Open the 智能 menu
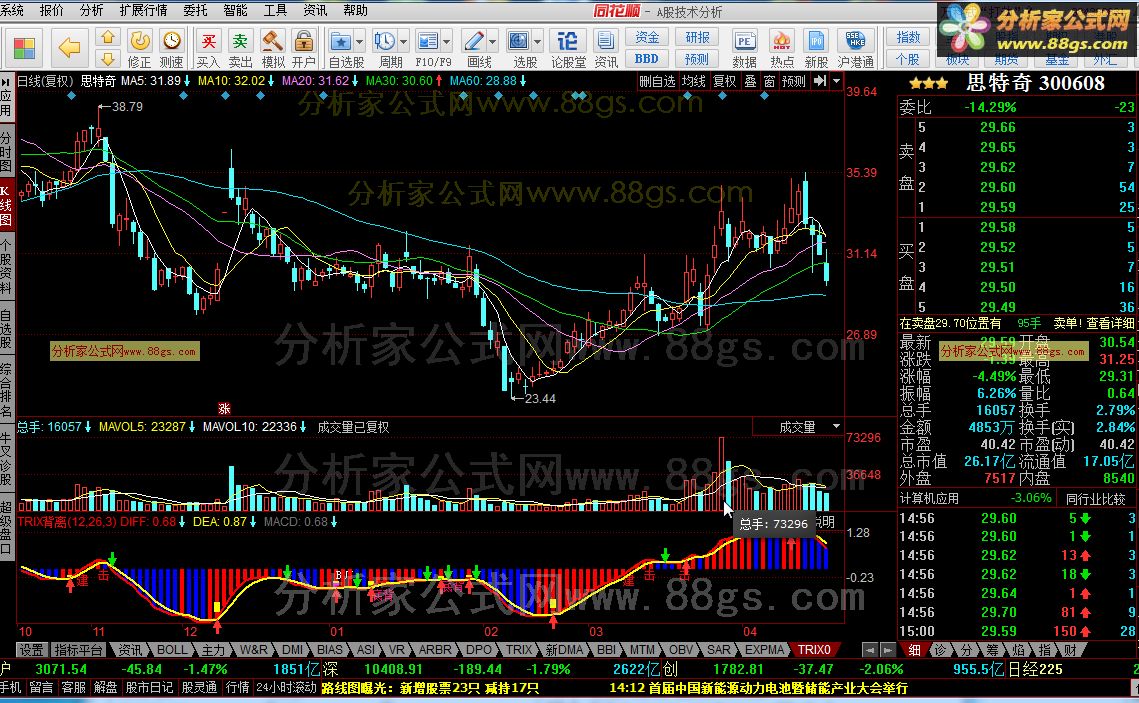Image resolution: width=1139 pixels, height=703 pixels. (235, 10)
